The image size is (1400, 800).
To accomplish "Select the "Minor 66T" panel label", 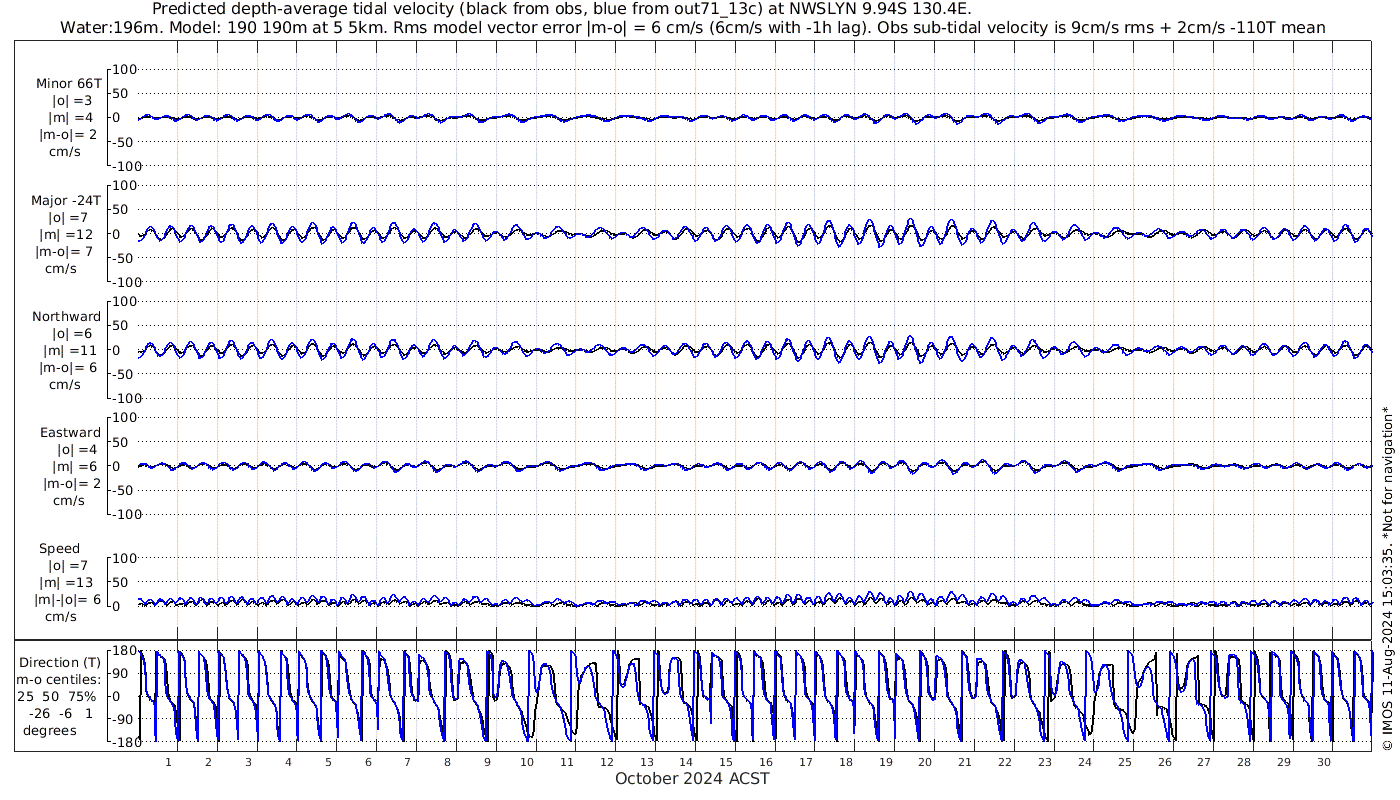I will click(68, 84).
